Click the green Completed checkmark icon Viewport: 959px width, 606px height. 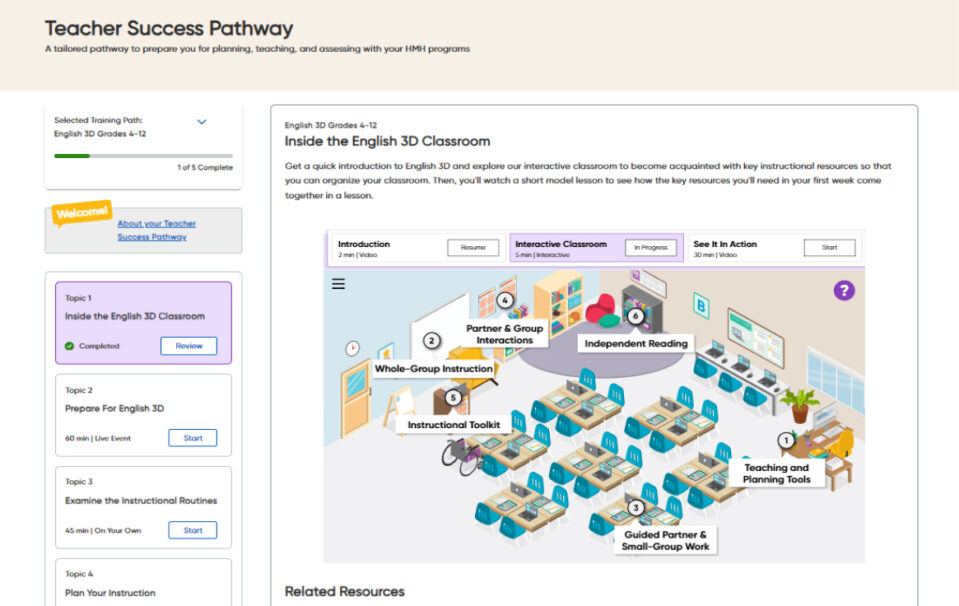(70, 346)
